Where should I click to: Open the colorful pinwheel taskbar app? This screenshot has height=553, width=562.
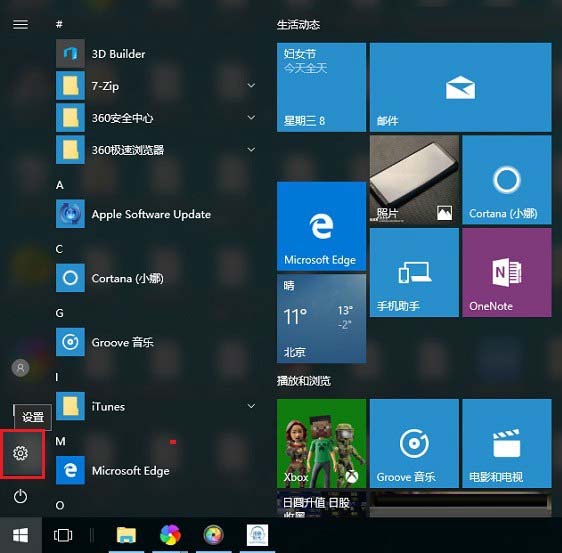click(x=170, y=535)
